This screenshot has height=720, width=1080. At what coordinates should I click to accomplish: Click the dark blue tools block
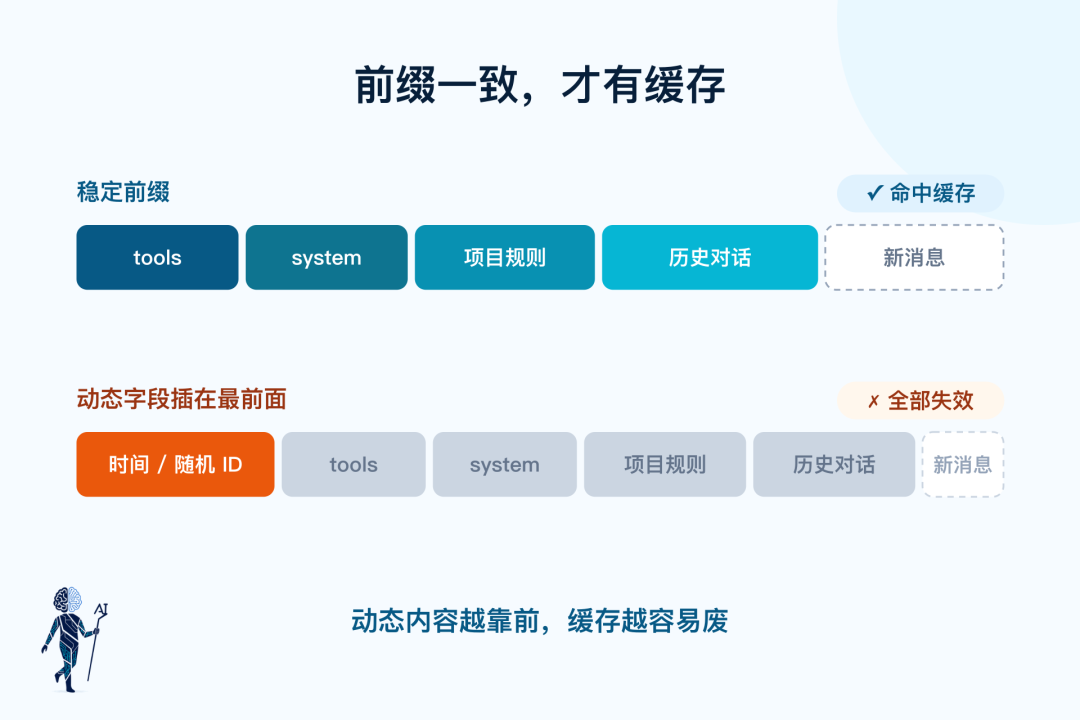click(157, 257)
